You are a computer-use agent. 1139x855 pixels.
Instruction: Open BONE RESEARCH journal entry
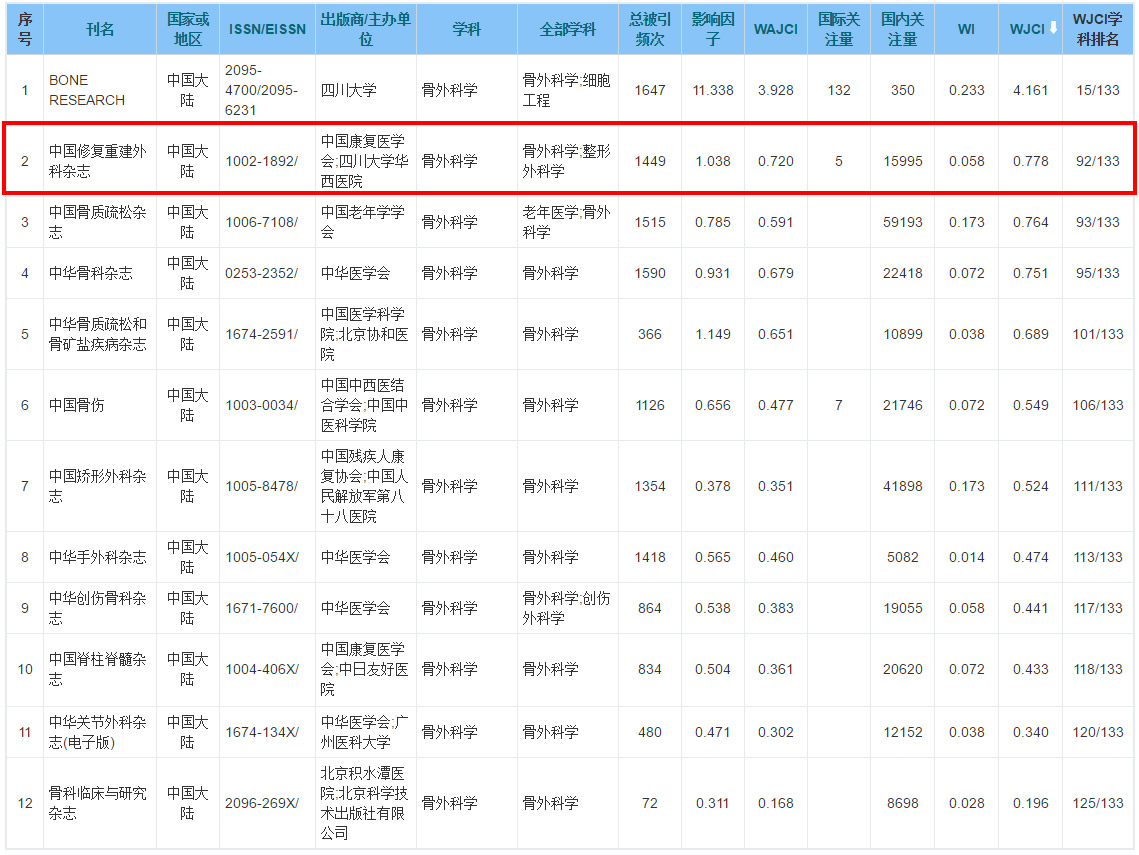pos(86,90)
